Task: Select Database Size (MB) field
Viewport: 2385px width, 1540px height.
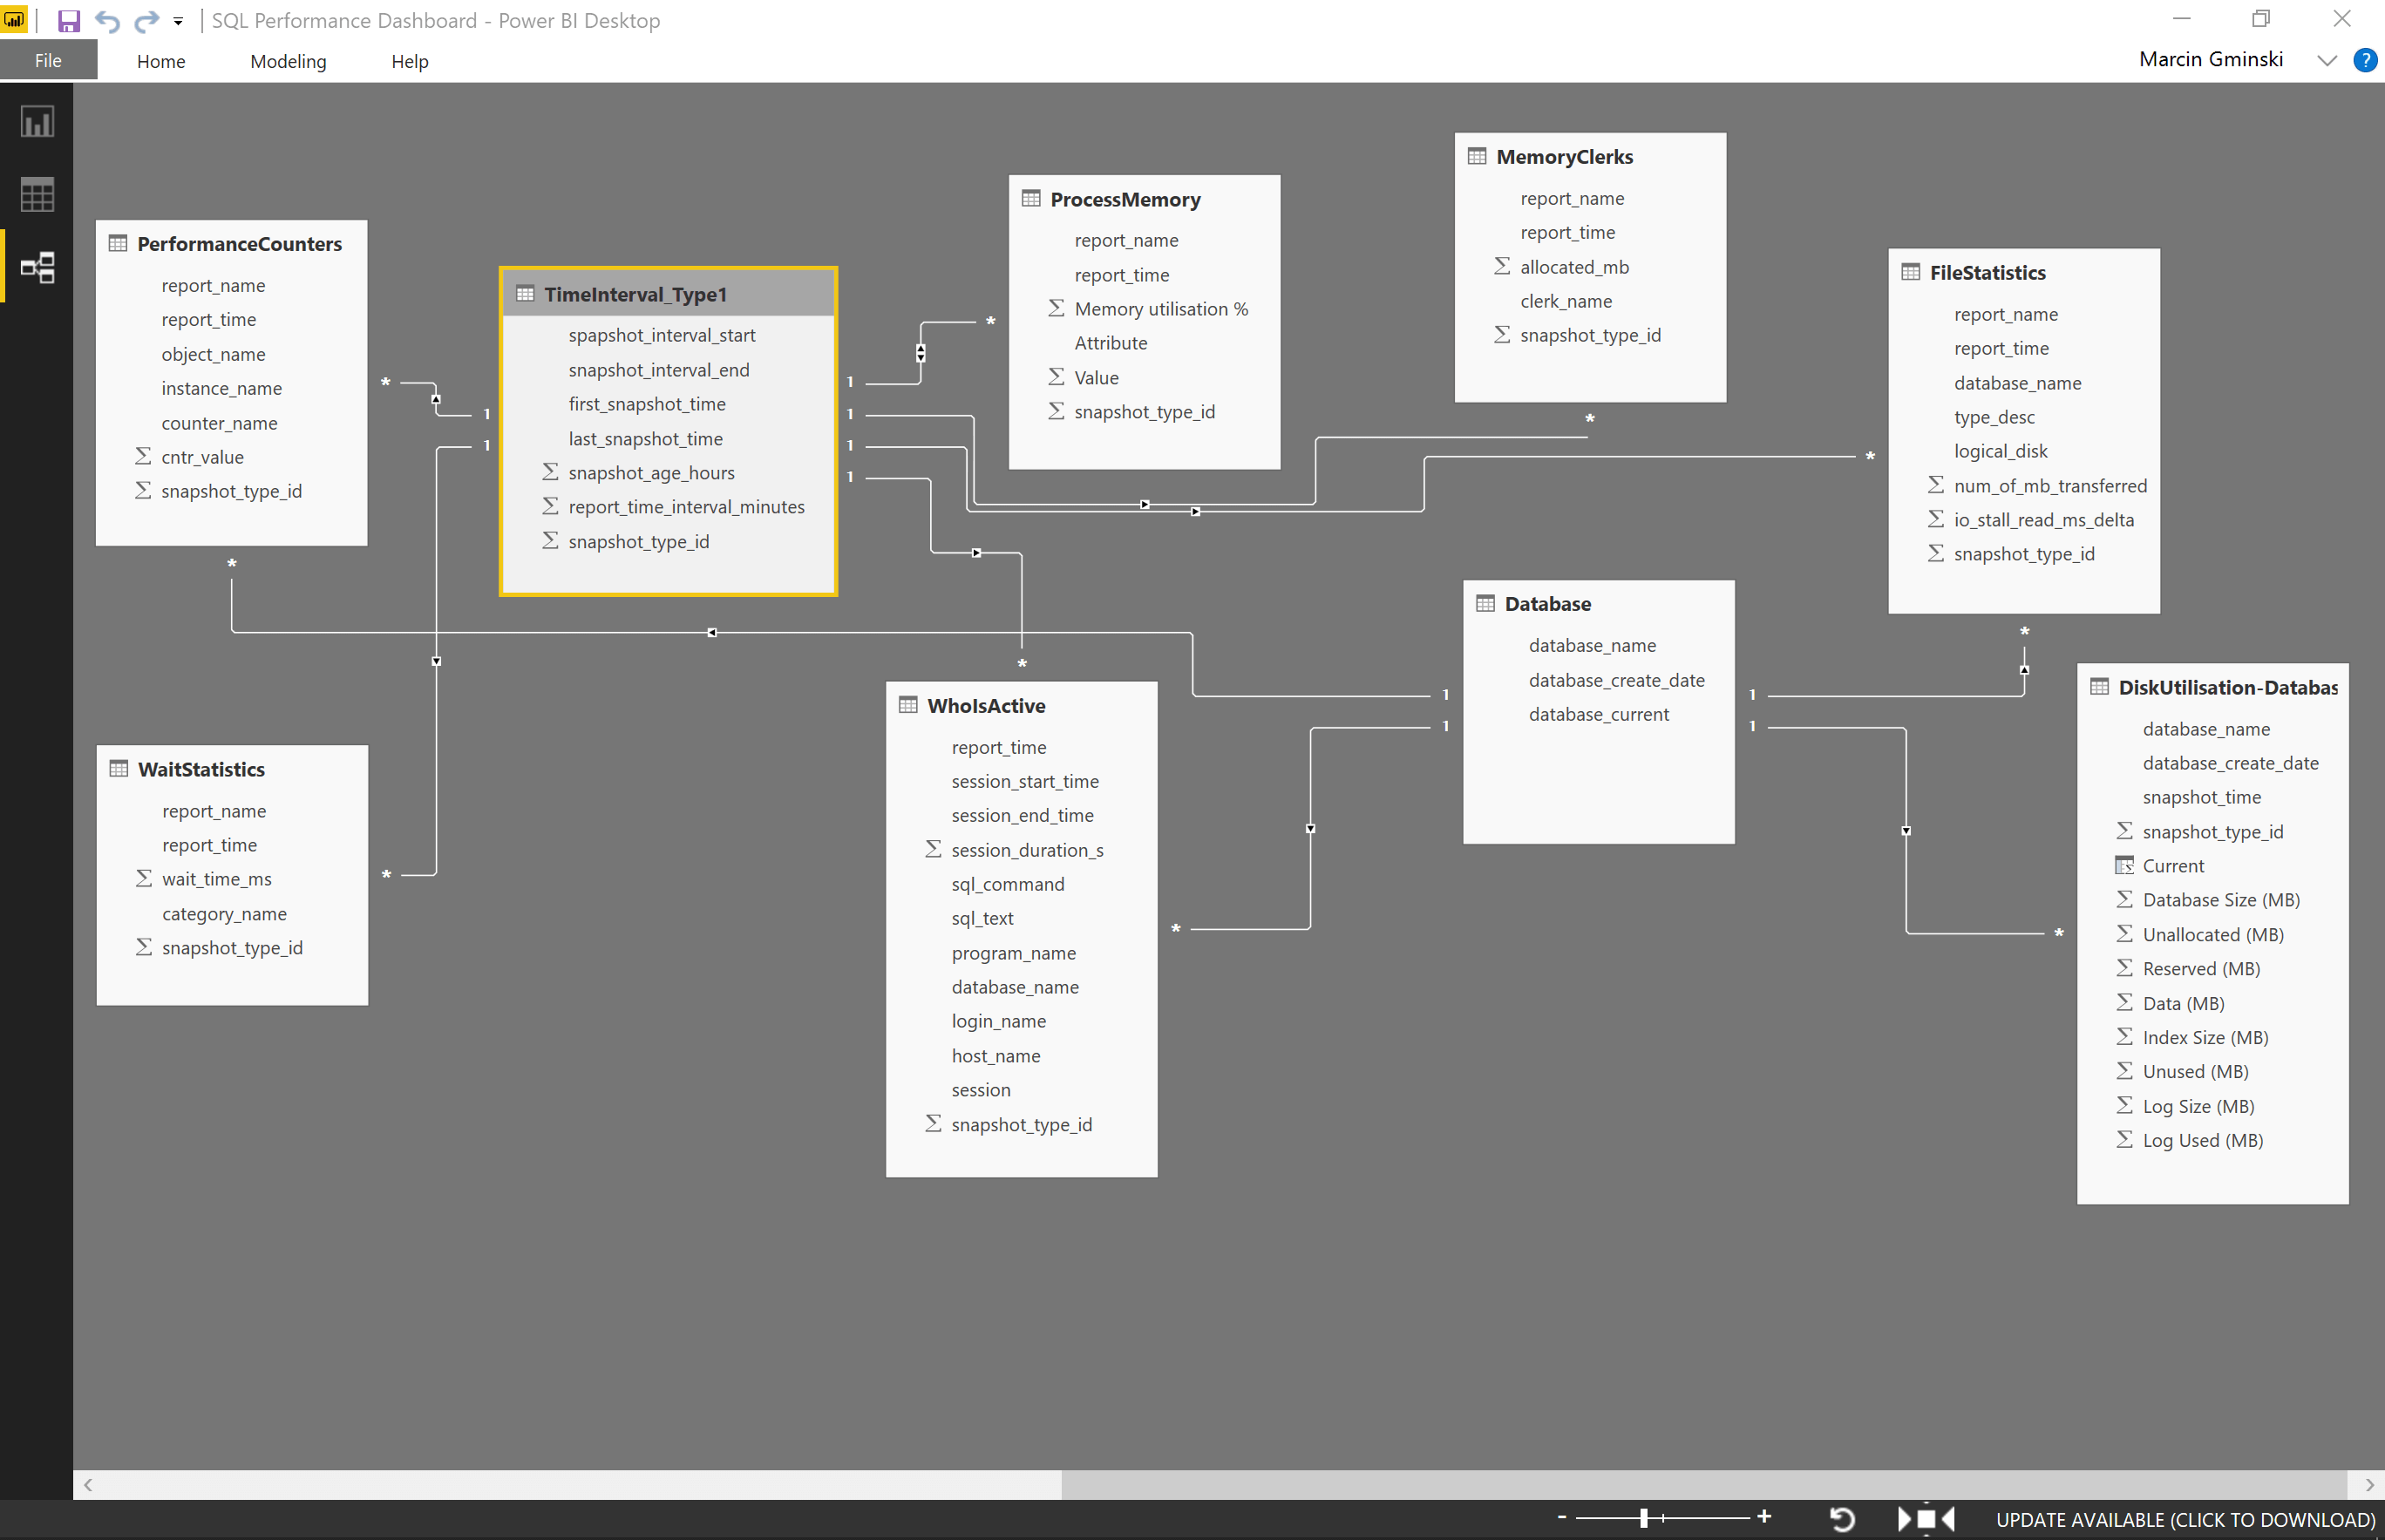Action: tap(2220, 900)
